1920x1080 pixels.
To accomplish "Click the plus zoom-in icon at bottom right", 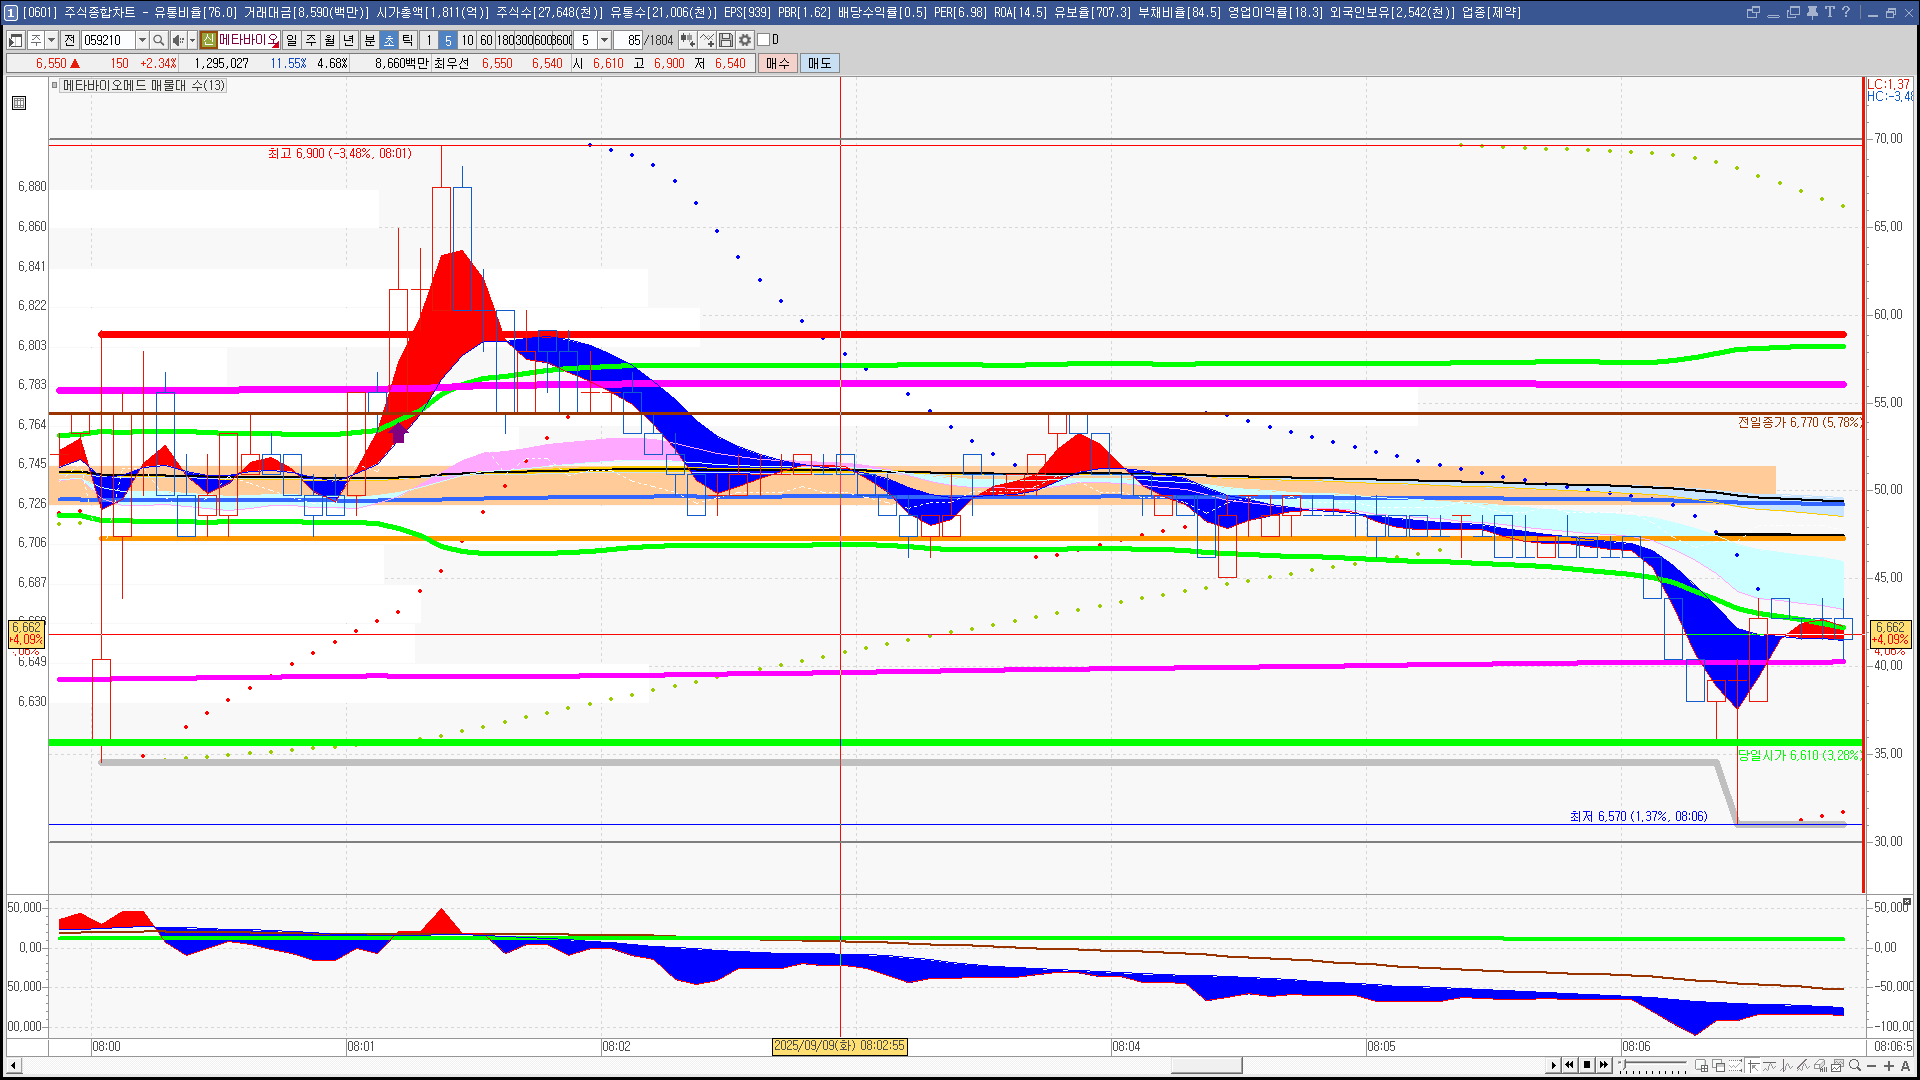I will point(1889,1066).
